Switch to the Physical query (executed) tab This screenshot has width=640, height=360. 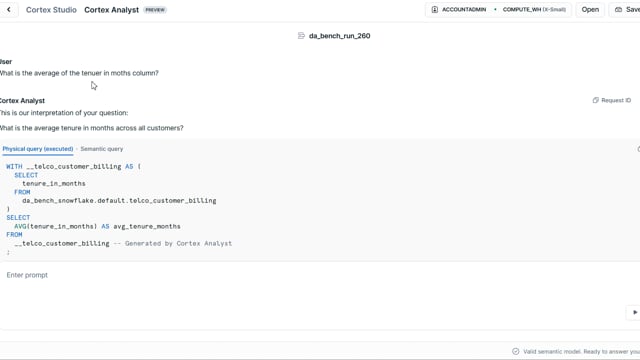[38, 149]
